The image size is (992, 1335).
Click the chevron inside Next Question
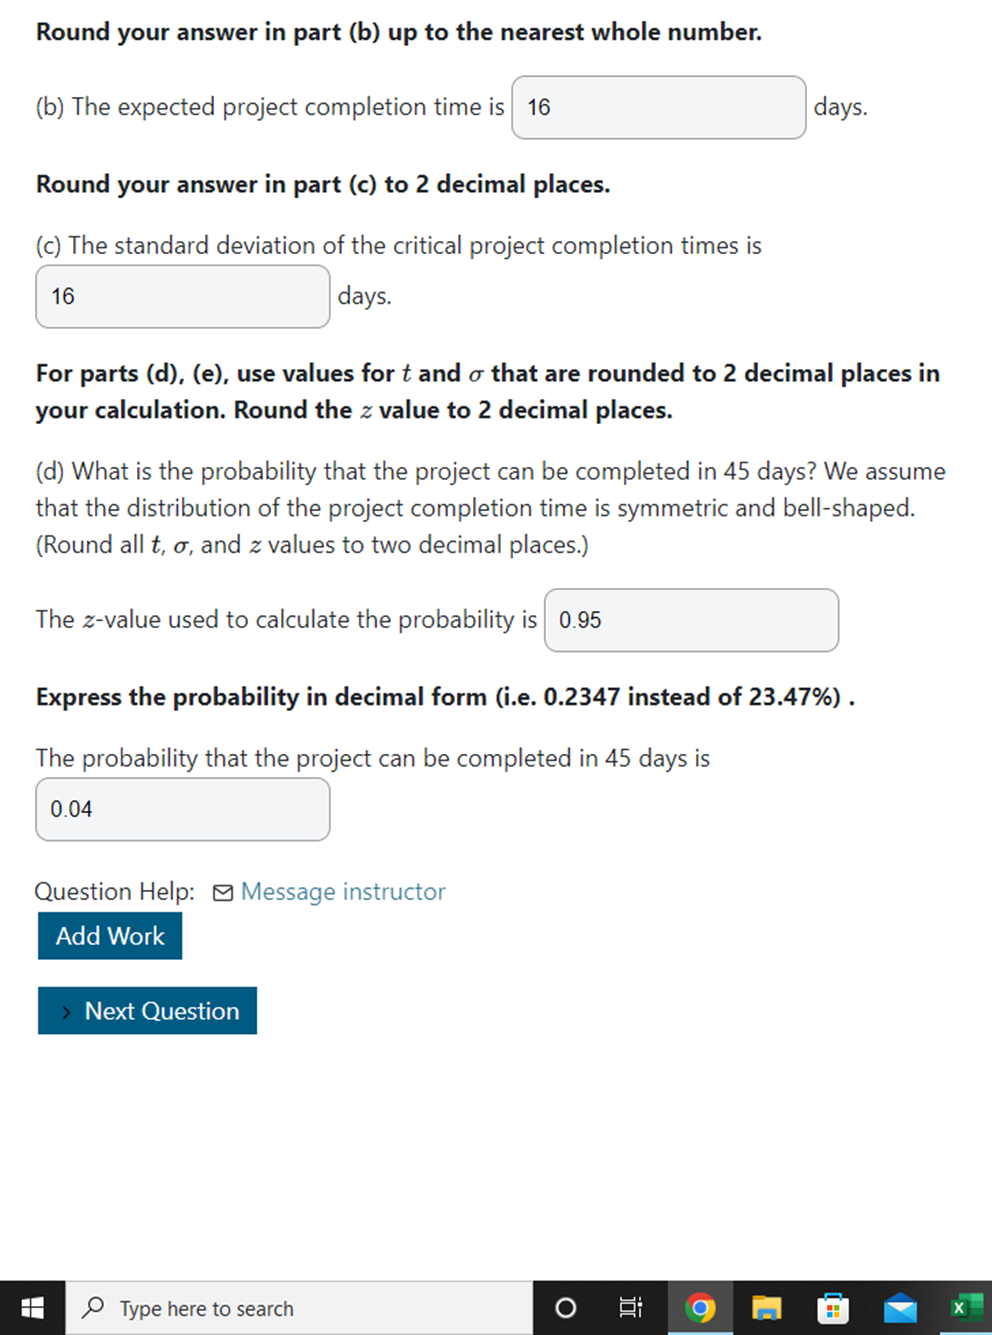pyautogui.click(x=66, y=1011)
